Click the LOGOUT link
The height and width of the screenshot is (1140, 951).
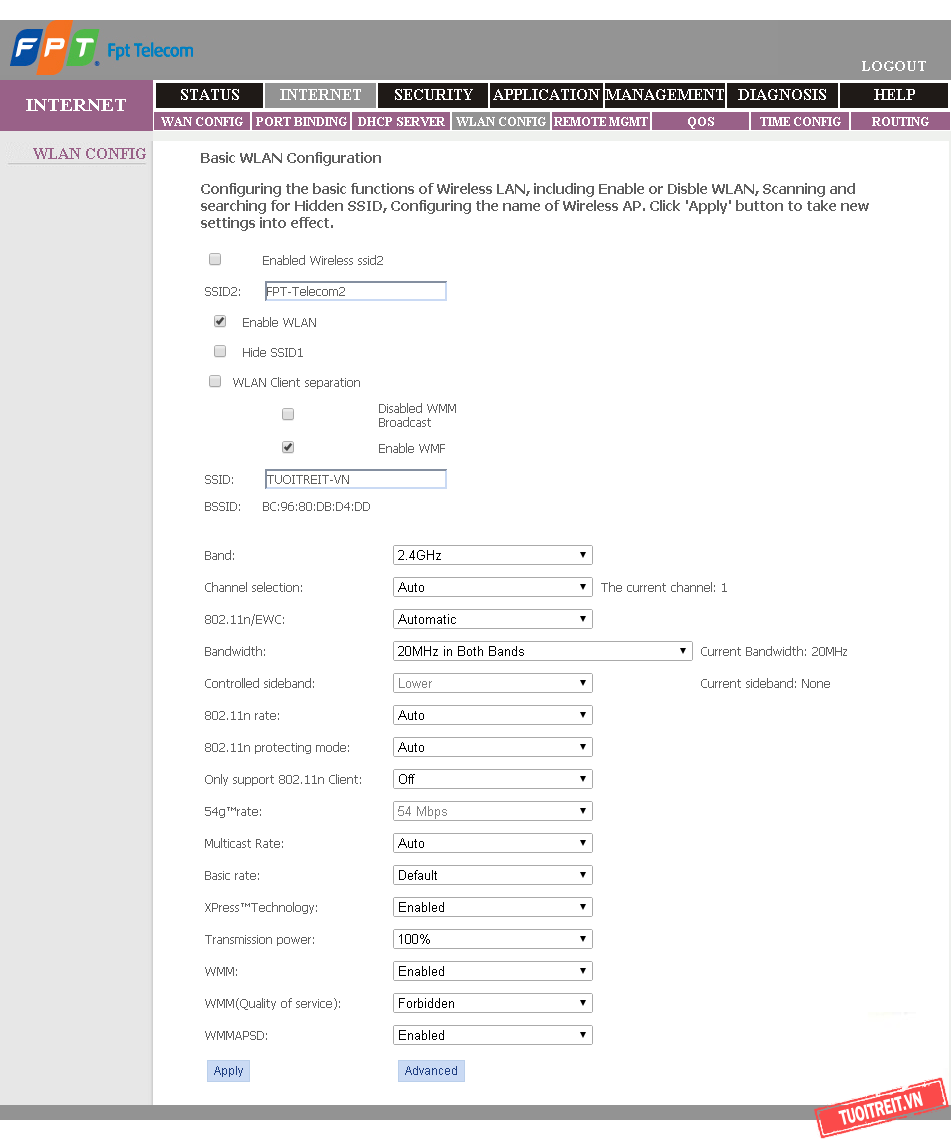[894, 66]
